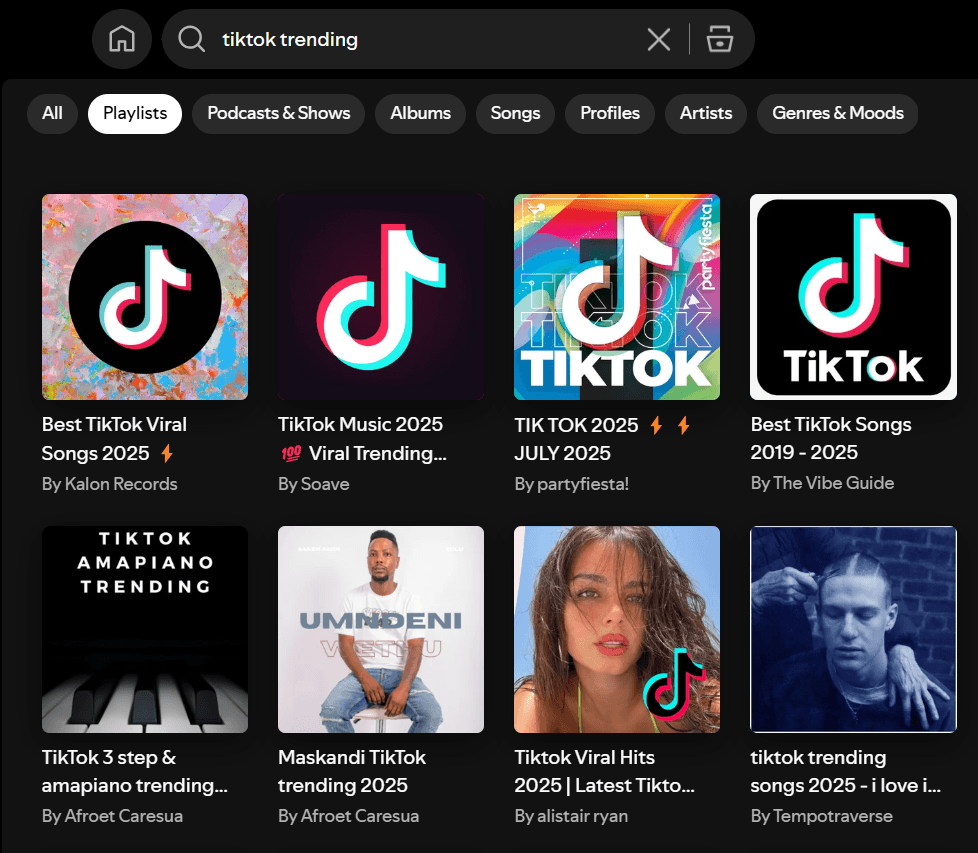
Task: Open the TikTok Music 2025 playlist cover
Action: click(x=380, y=296)
